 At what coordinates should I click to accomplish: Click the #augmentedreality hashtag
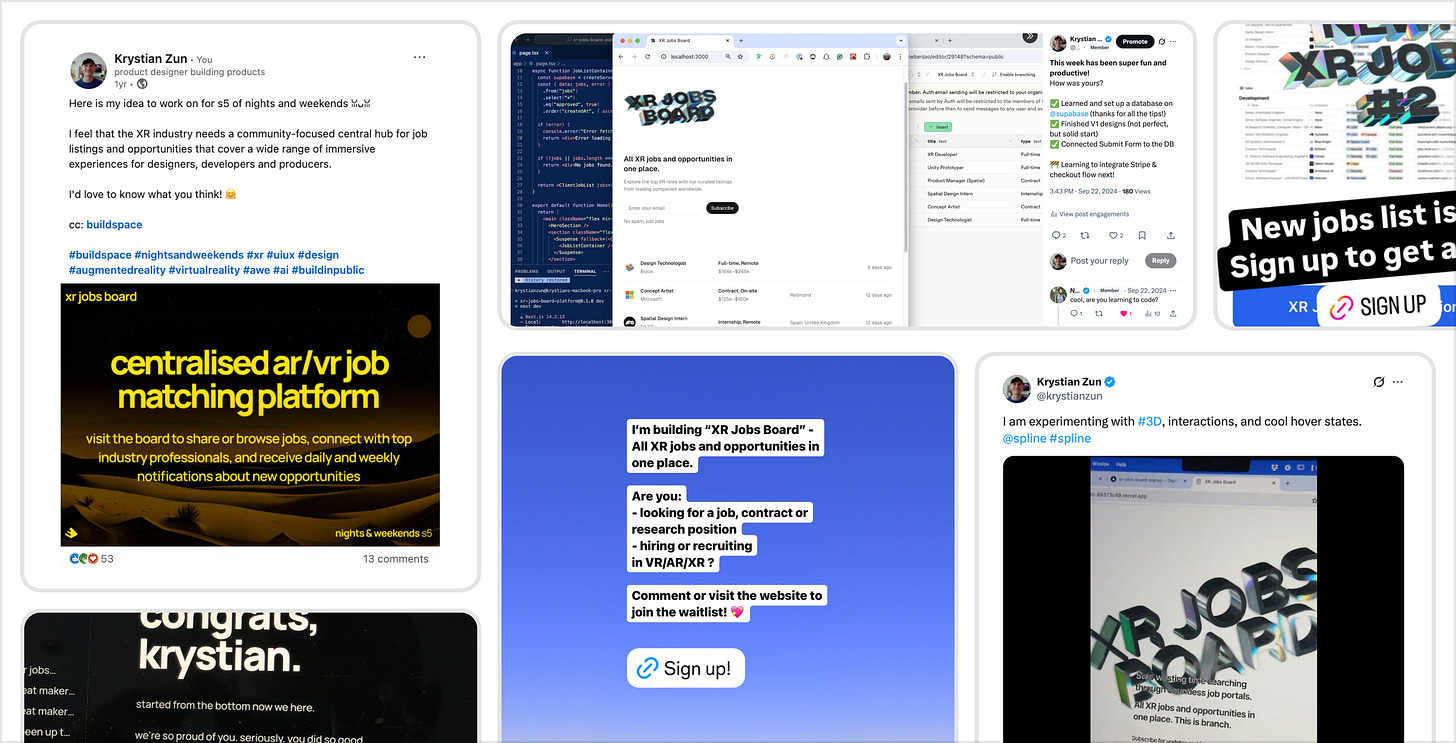(116, 270)
